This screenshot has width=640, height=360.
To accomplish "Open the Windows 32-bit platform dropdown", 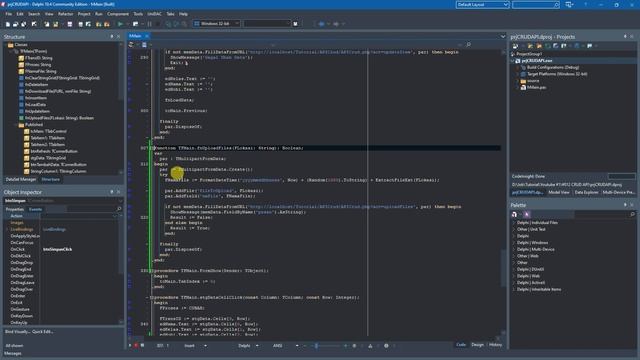I will point(216,24).
